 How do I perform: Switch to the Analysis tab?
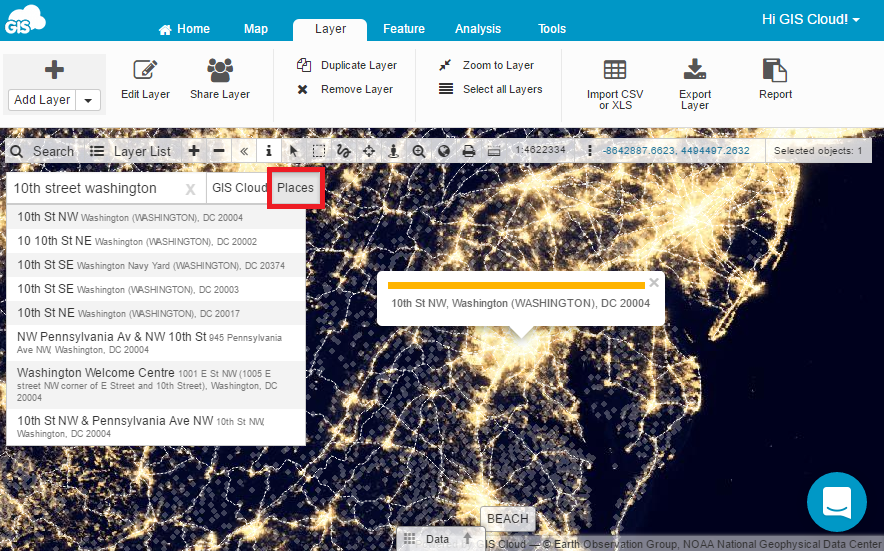tap(477, 29)
